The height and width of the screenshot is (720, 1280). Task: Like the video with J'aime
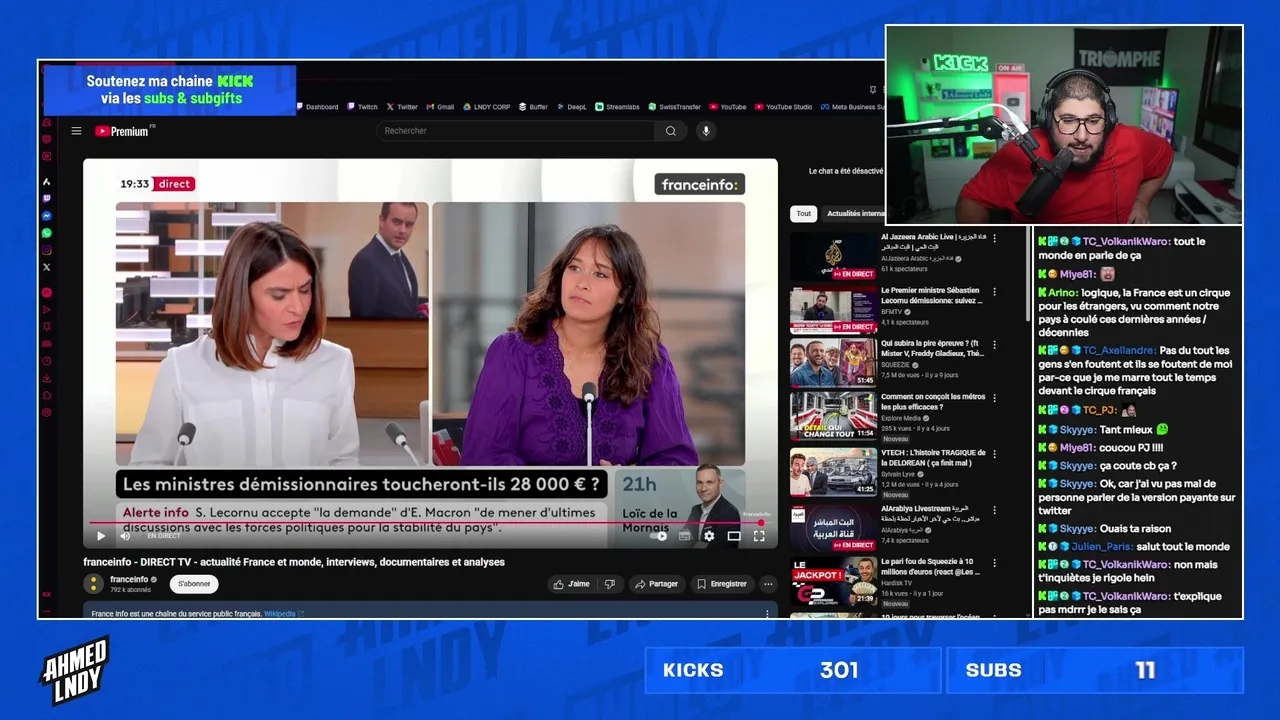pyautogui.click(x=572, y=584)
